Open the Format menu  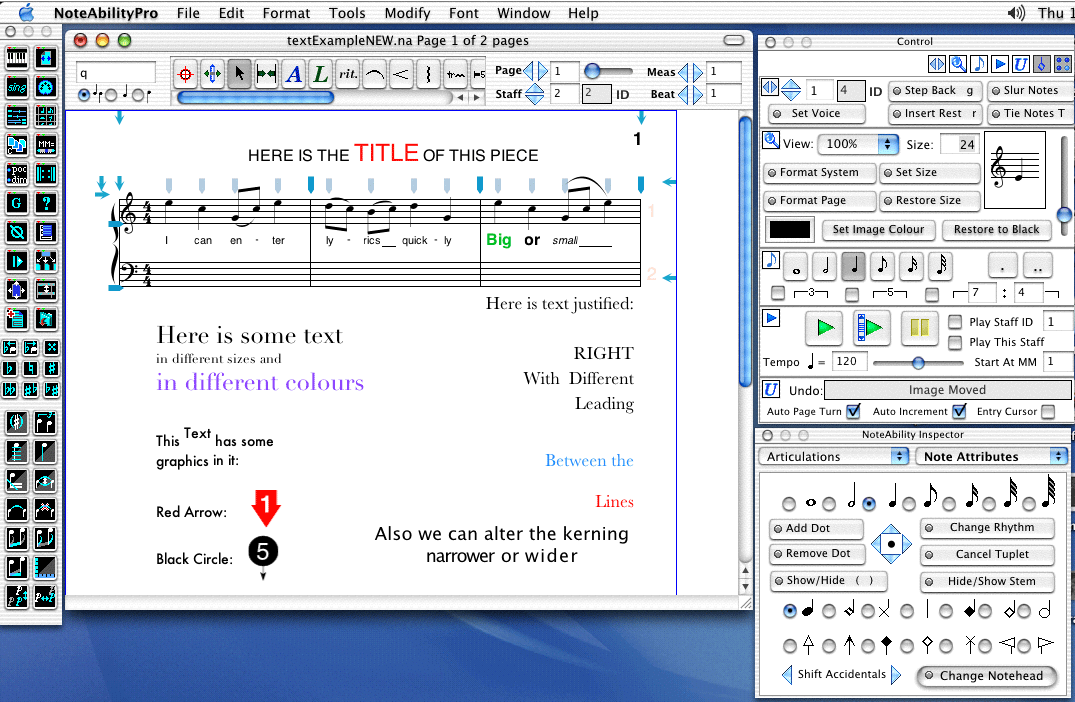pyautogui.click(x=286, y=13)
